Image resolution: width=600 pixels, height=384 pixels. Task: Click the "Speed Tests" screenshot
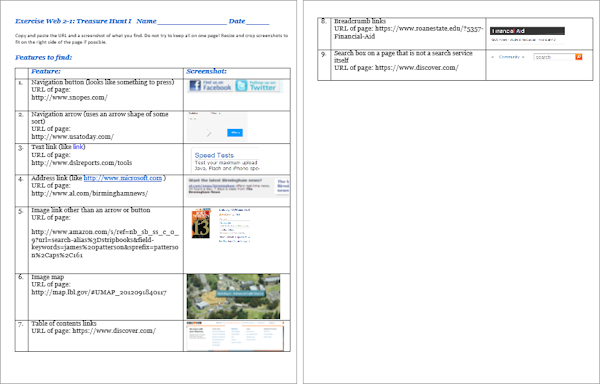point(226,159)
